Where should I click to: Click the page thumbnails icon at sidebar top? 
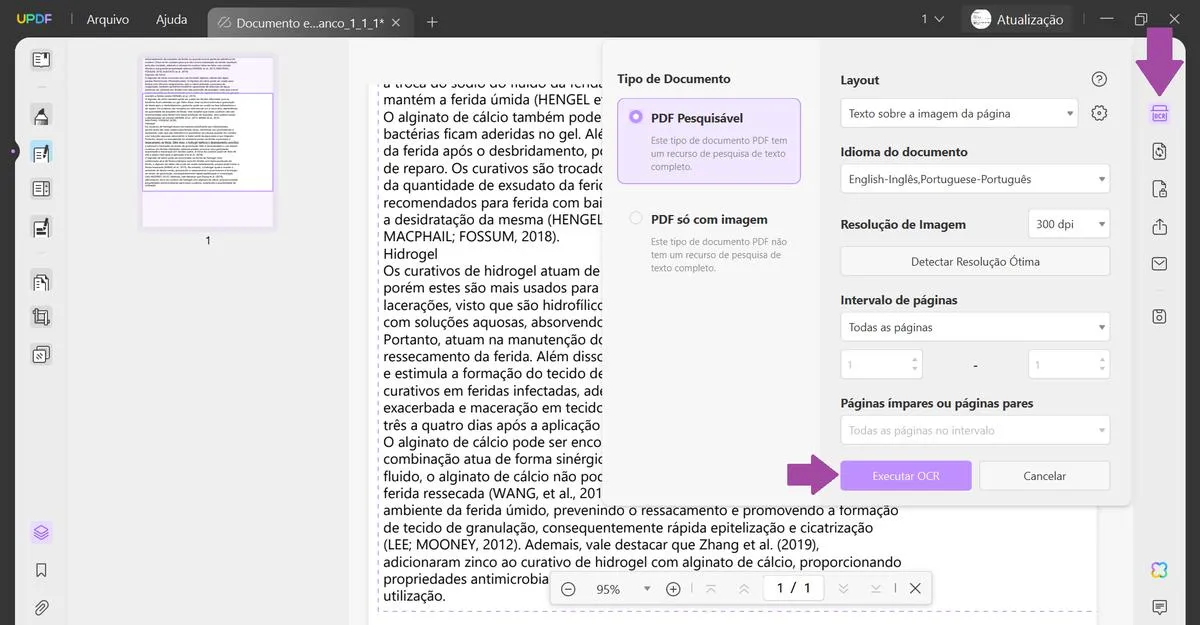[x=41, y=61]
